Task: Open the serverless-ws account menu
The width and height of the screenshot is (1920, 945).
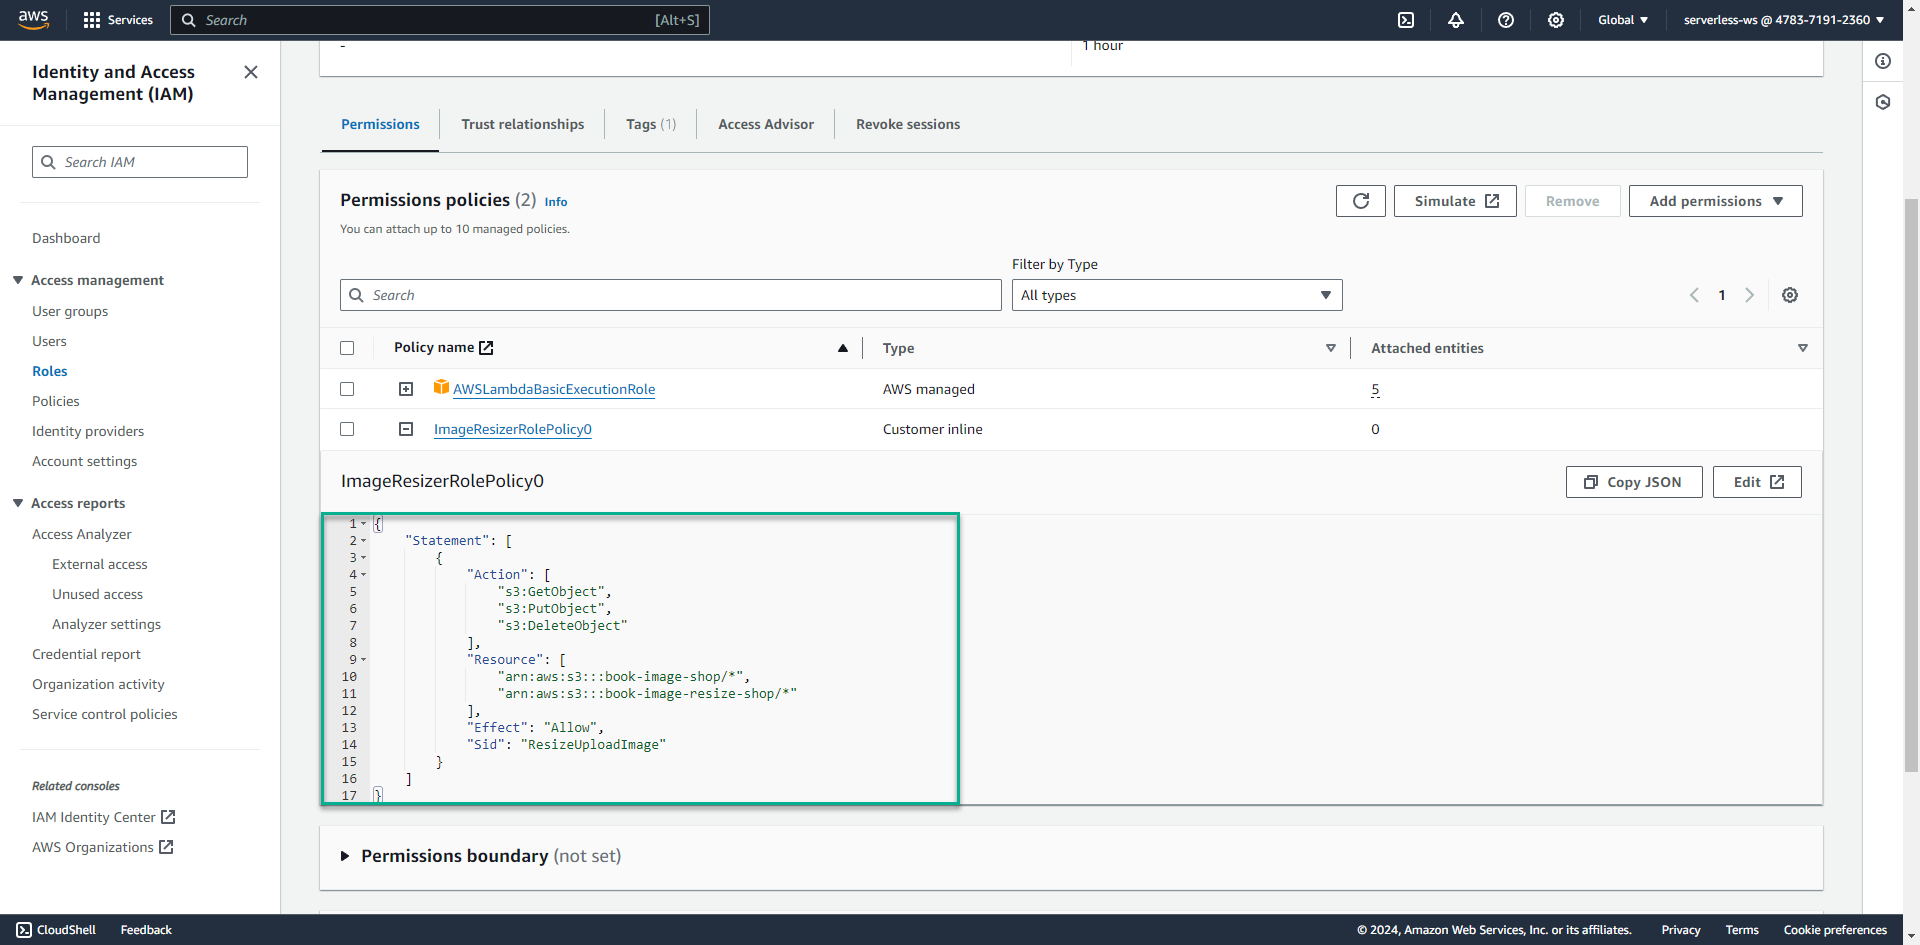Action: pyautogui.click(x=1784, y=20)
